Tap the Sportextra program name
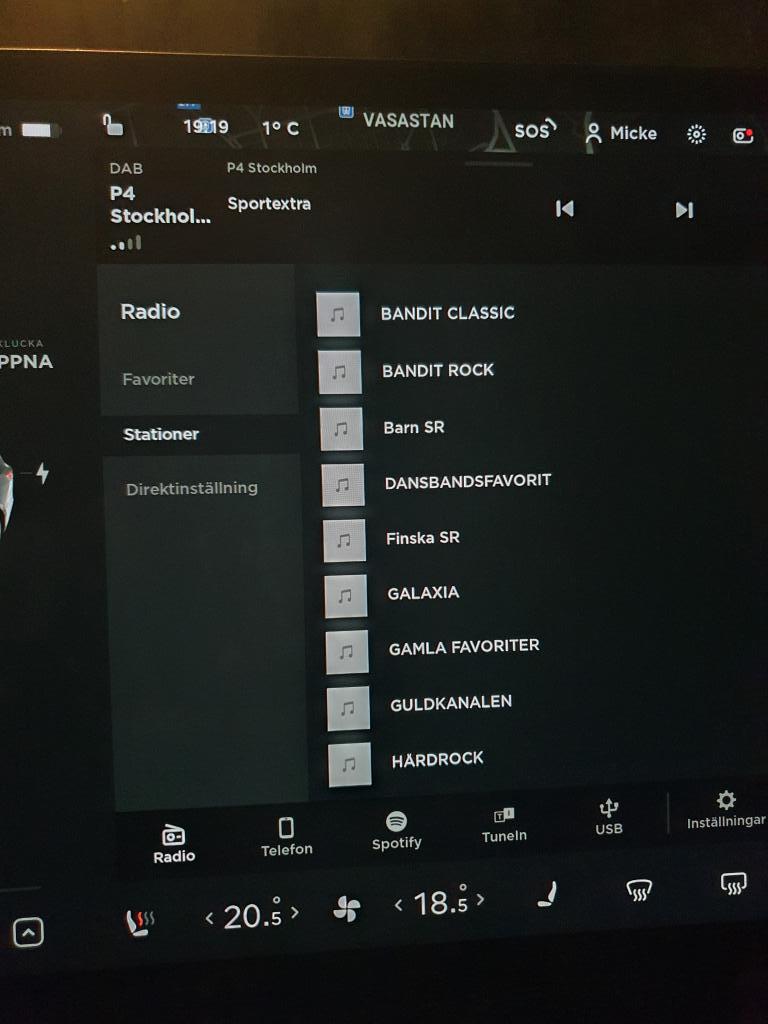 (269, 204)
